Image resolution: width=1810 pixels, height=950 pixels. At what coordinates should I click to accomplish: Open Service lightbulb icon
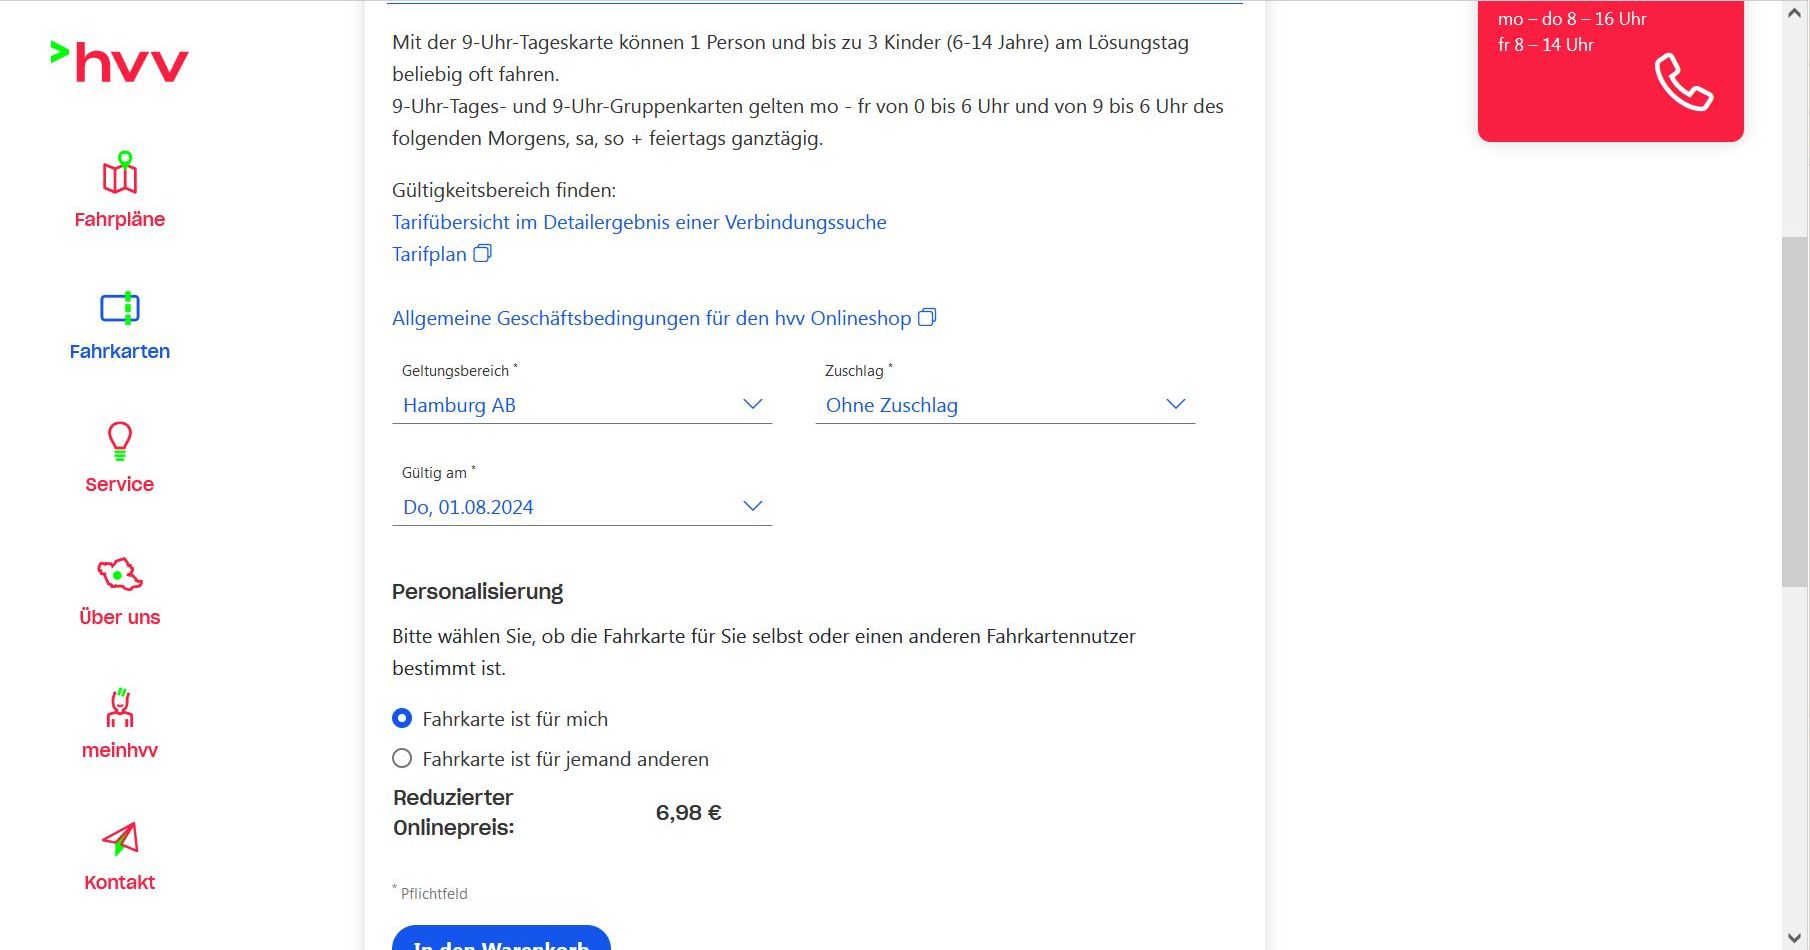pos(120,440)
